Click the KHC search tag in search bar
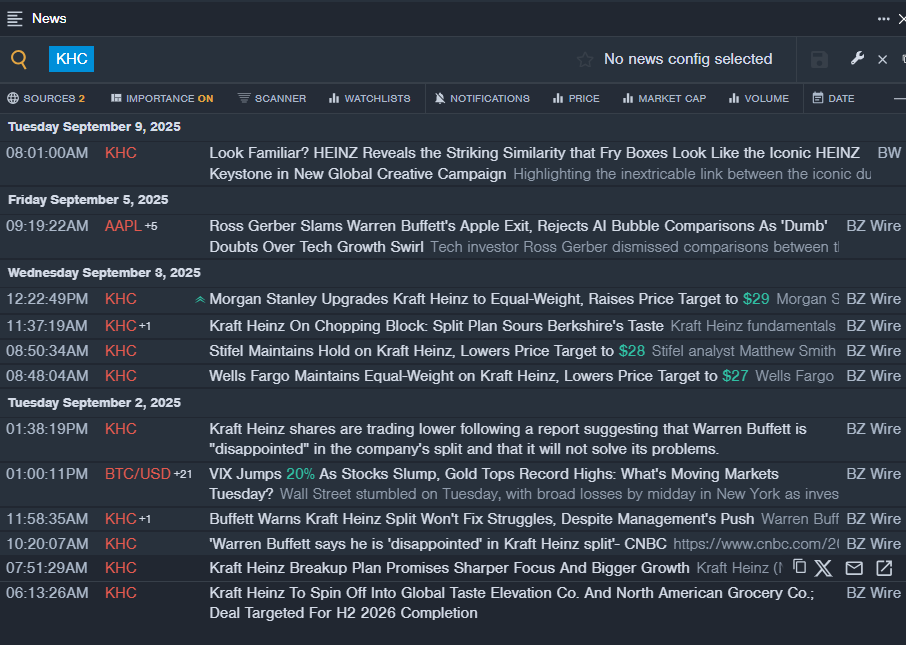 72,59
